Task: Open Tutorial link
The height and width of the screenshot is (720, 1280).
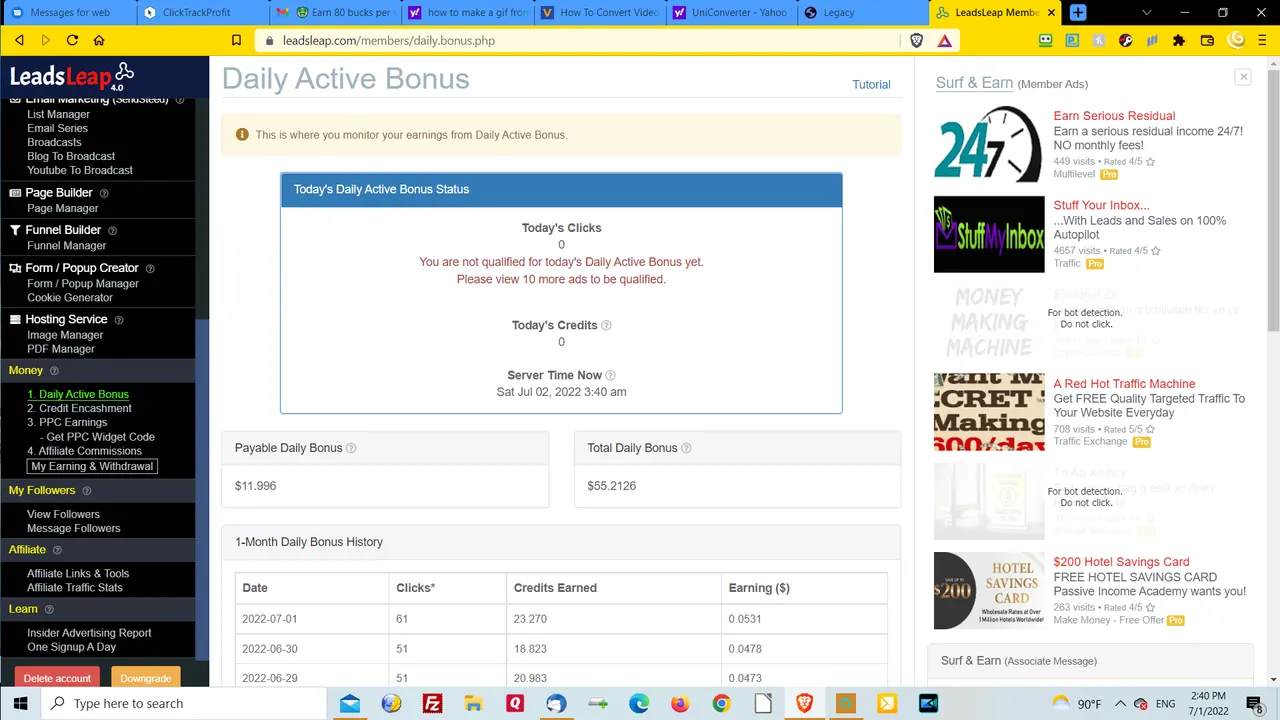Action: [871, 84]
